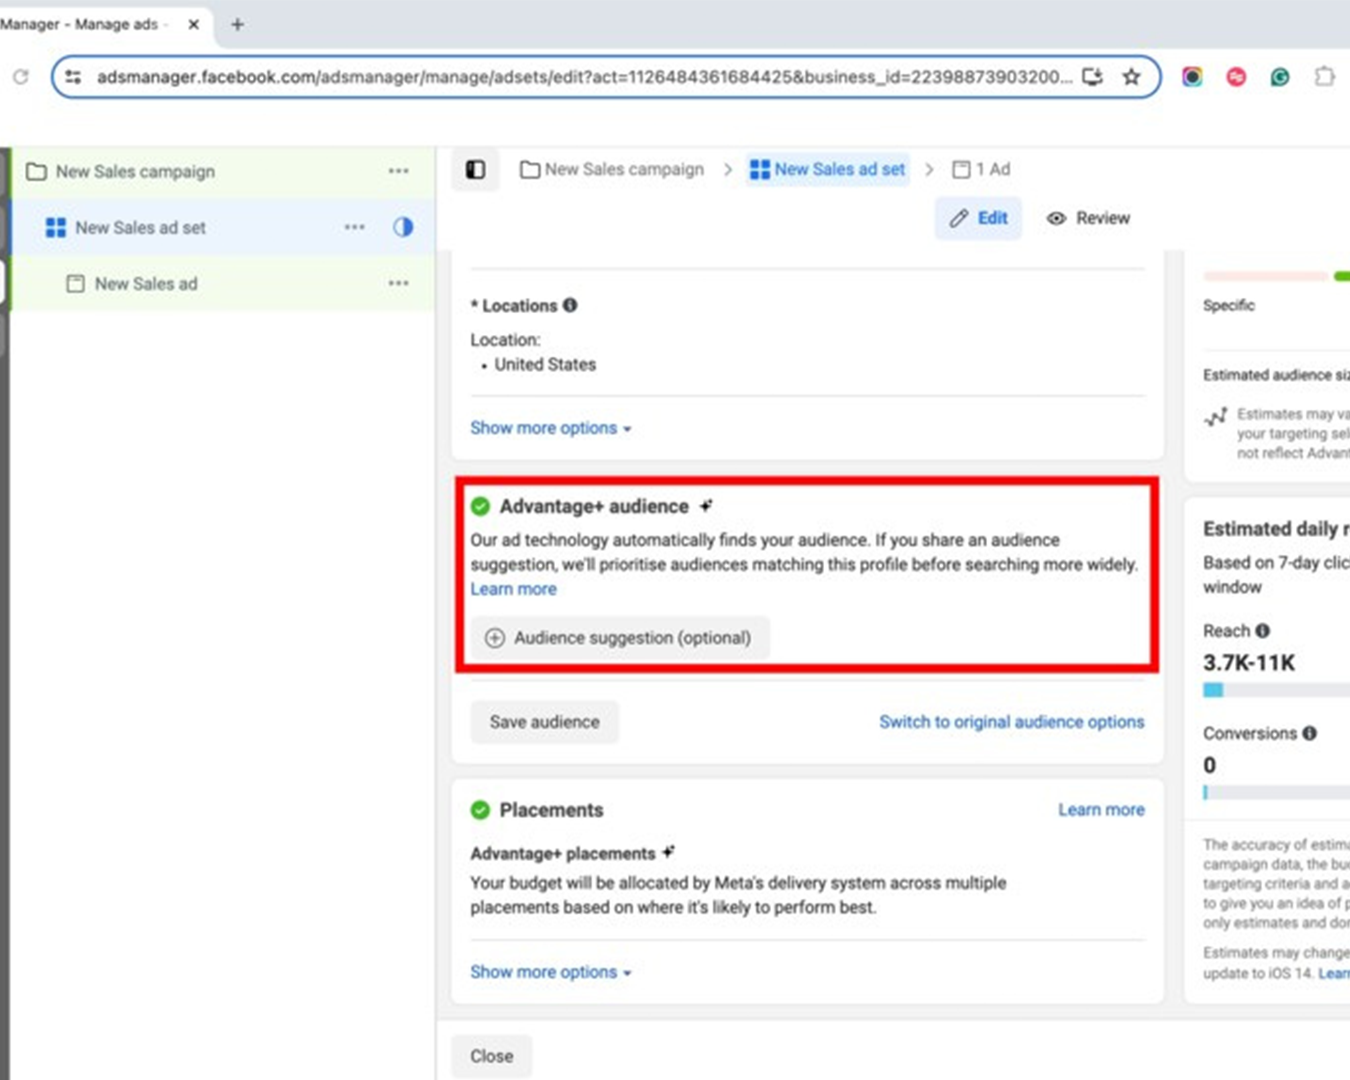1350x1080 pixels.
Task: Open more options for New Sales ad set
Action: point(354,227)
